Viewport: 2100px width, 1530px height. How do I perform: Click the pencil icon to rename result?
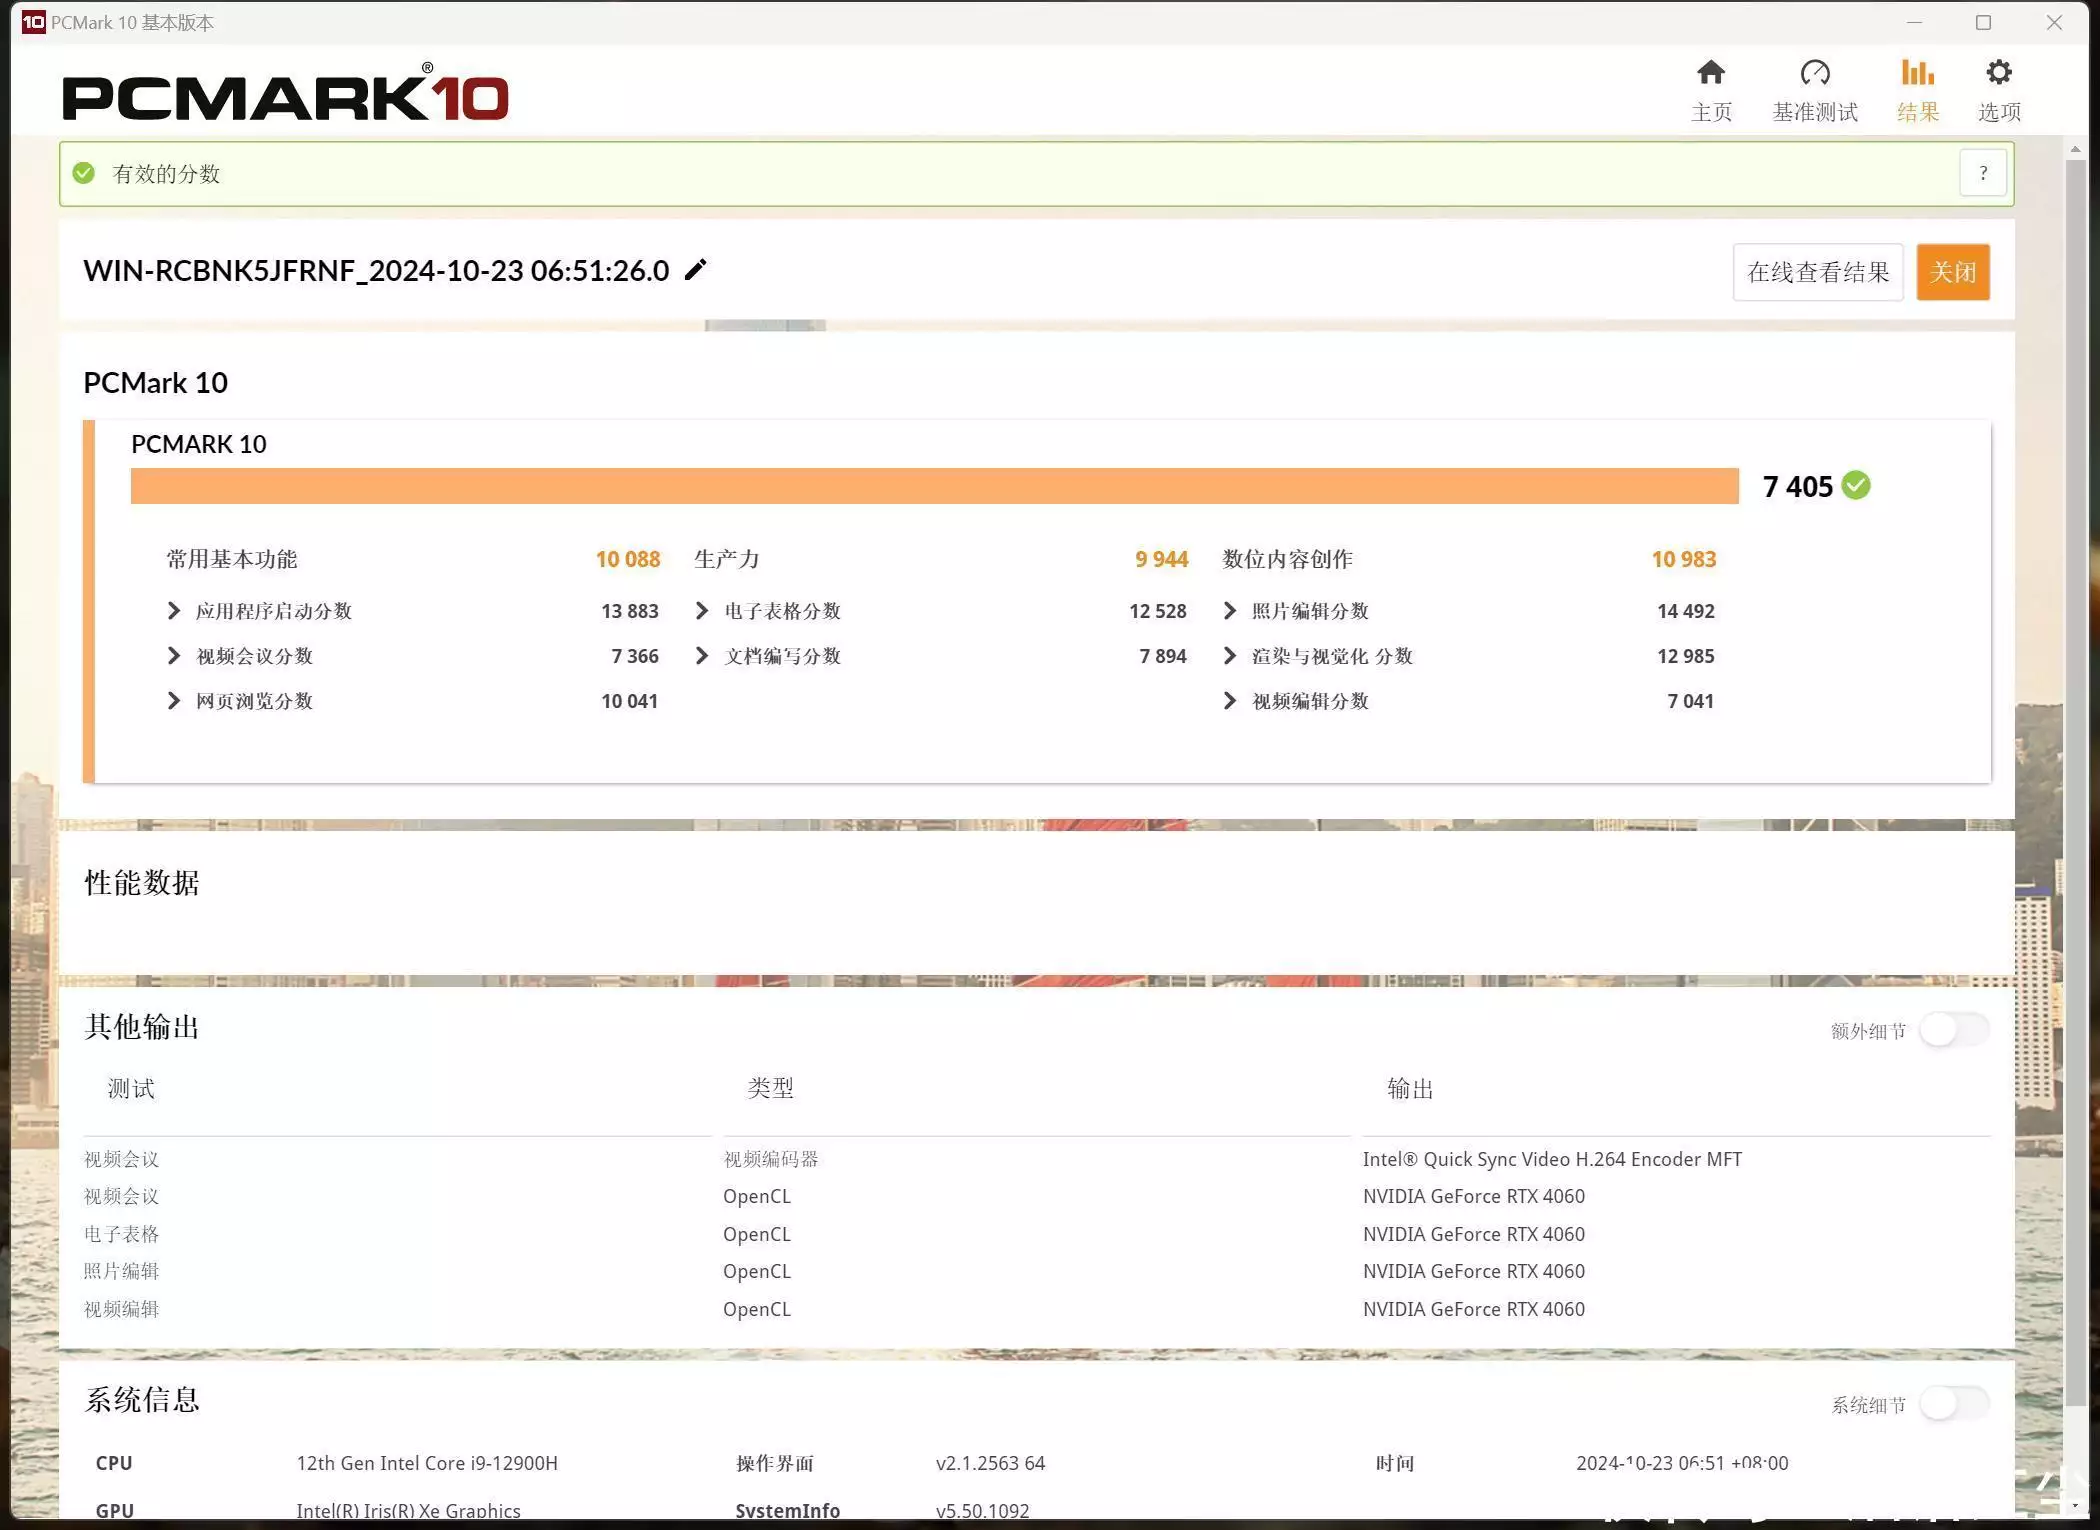[x=696, y=270]
